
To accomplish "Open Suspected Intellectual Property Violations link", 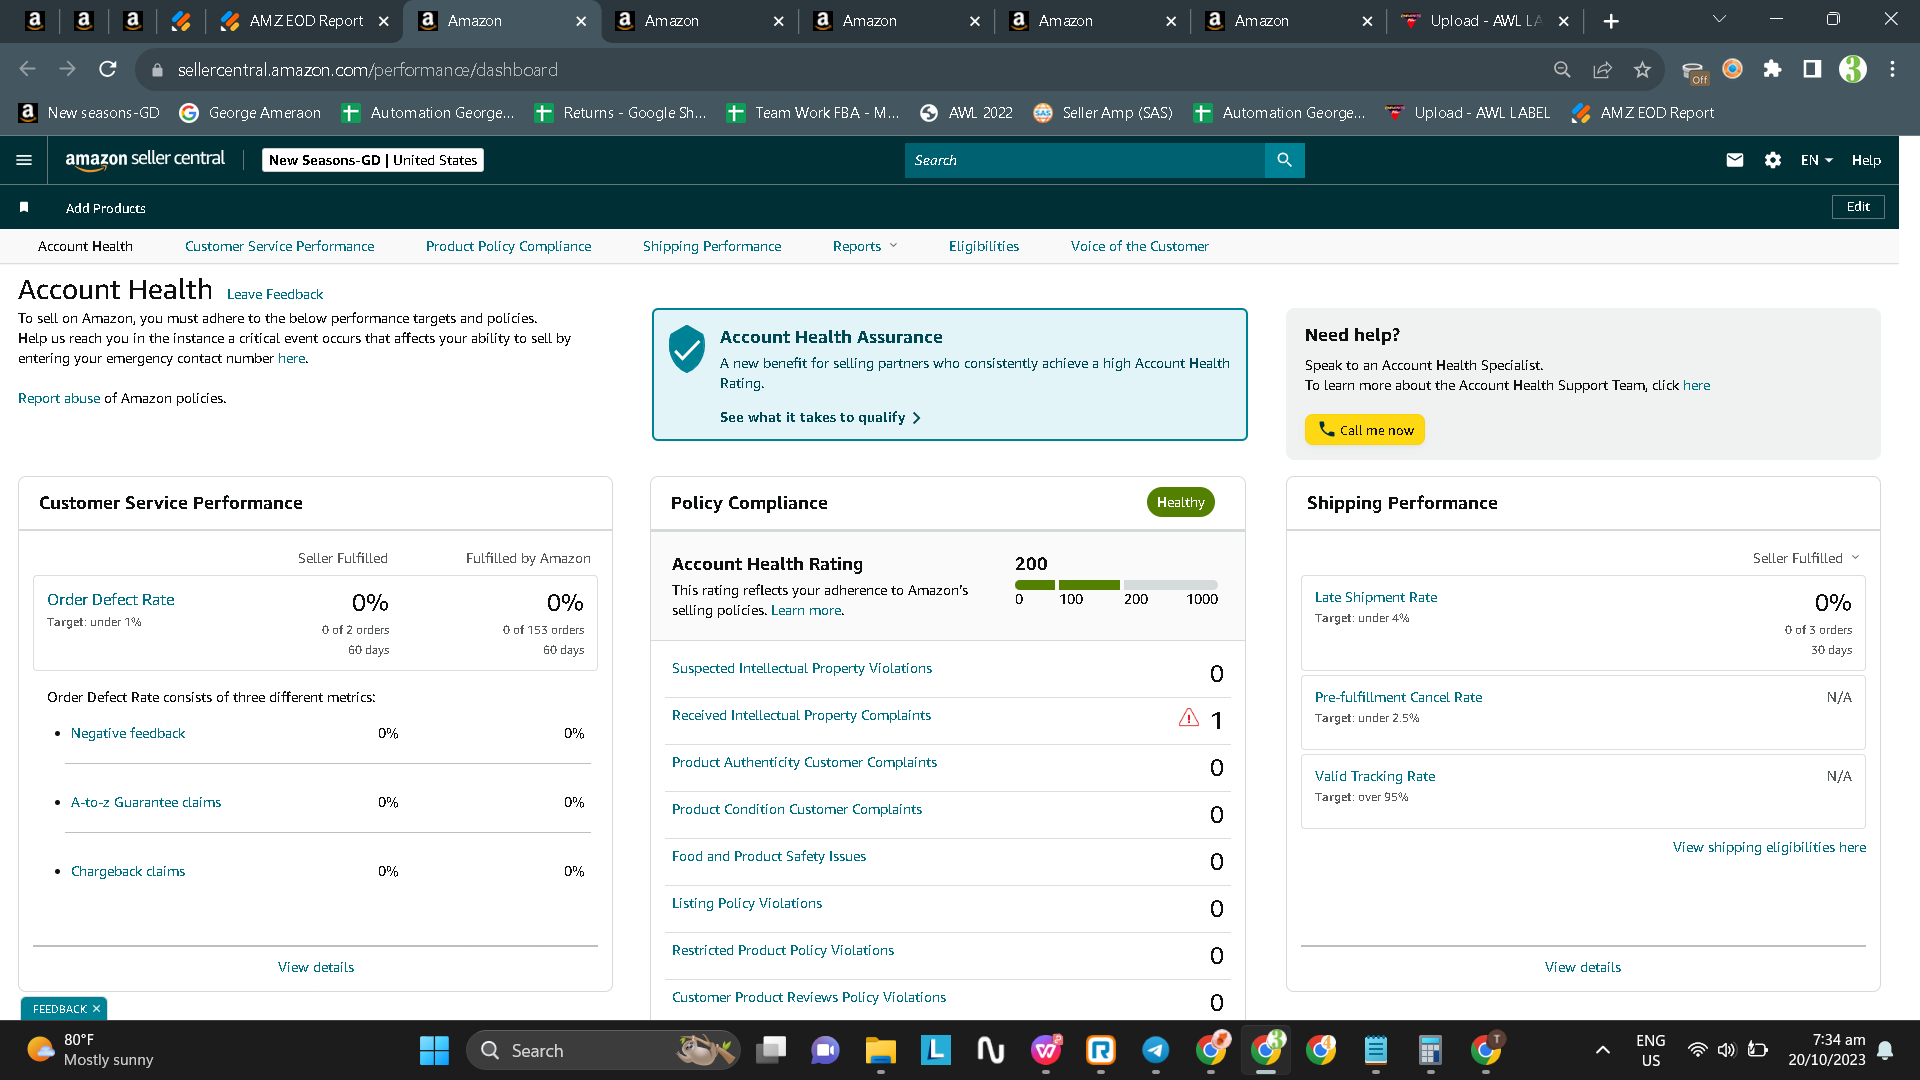I will (802, 668).
